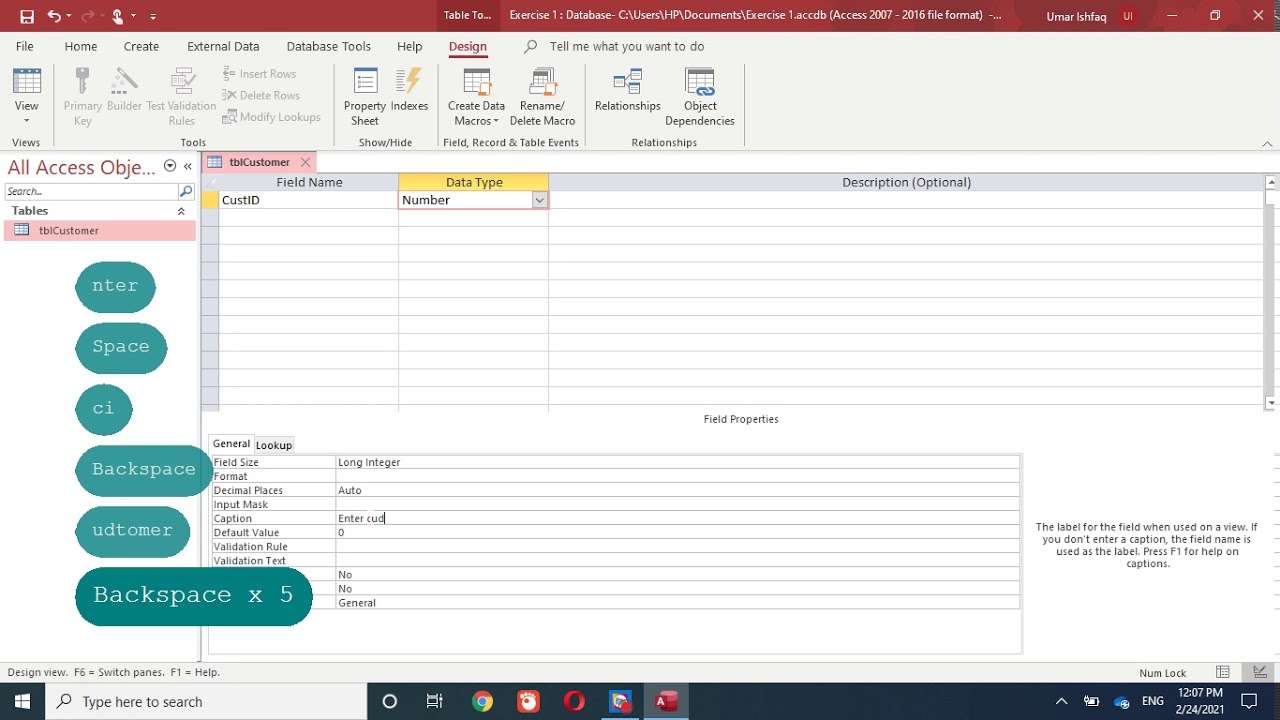Click the user account Umar Ishfaq
Image resolution: width=1280 pixels, height=720 pixels.
click(x=1076, y=16)
